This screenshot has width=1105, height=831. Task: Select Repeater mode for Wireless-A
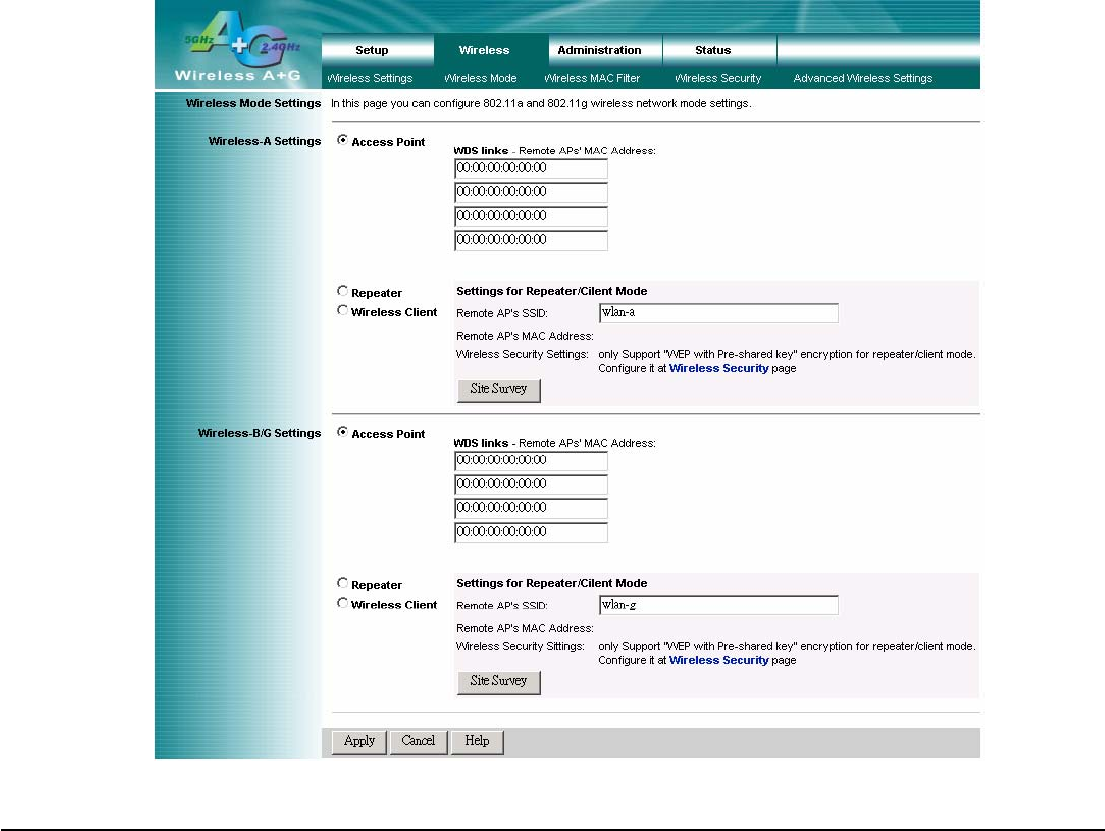click(x=342, y=291)
